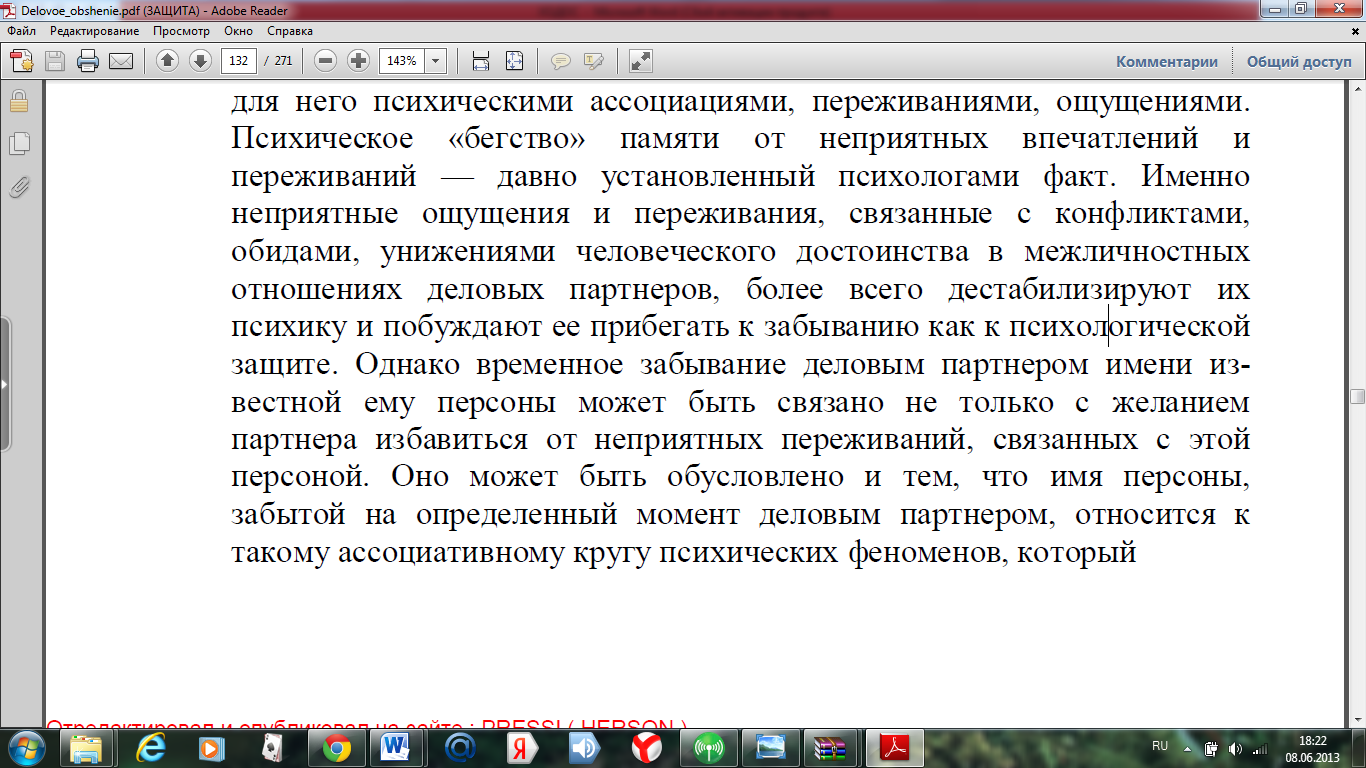Add a sticky note comment icon
The image size is (1366, 768).
coord(561,61)
